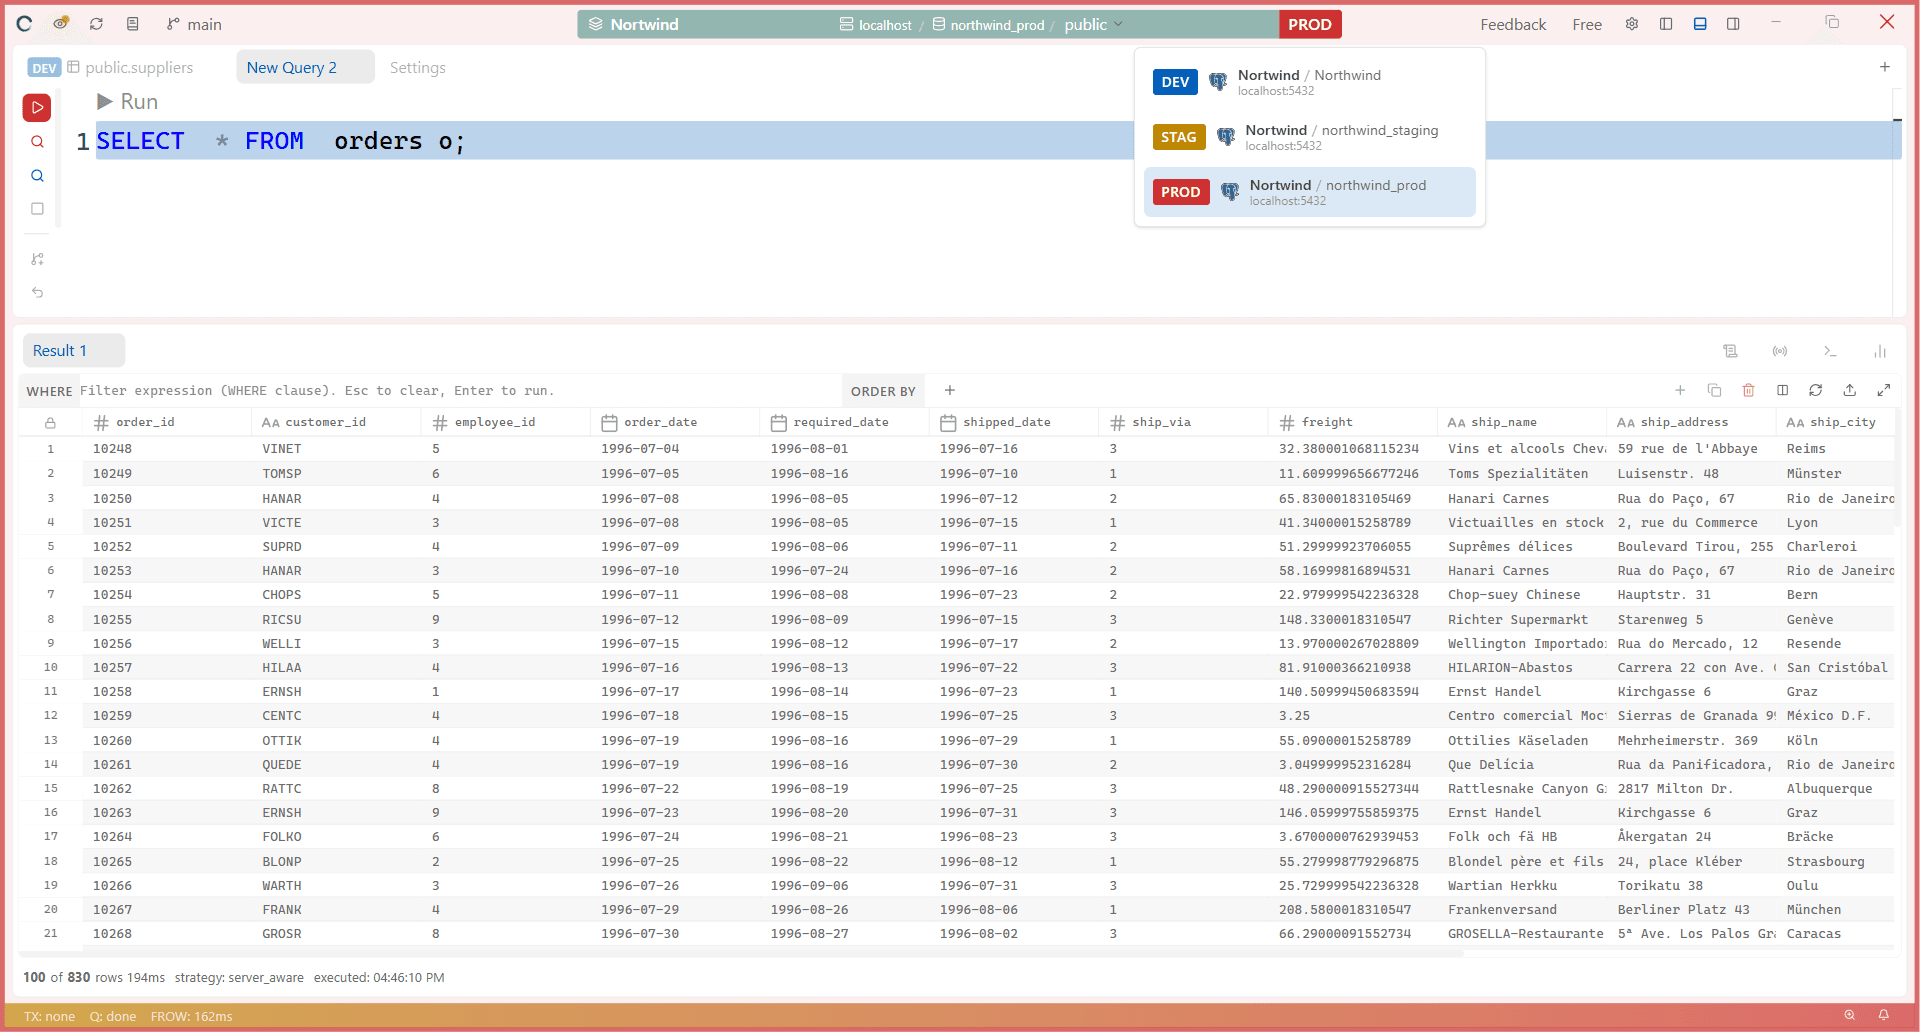Click the Feedback link
This screenshot has width=1920, height=1032.
coord(1513,24)
